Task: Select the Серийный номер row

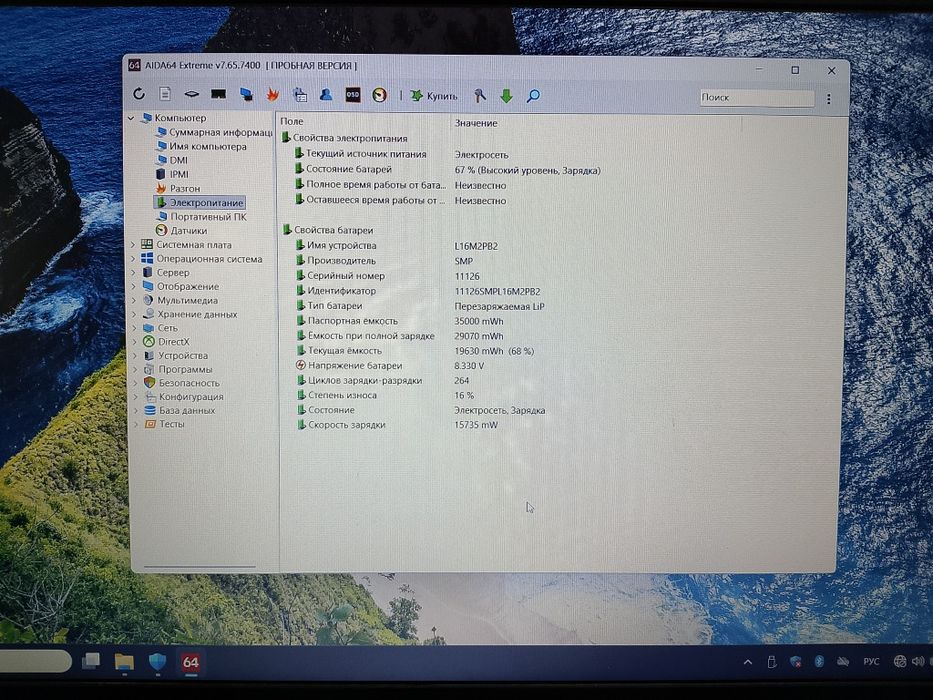Action: [x=341, y=276]
